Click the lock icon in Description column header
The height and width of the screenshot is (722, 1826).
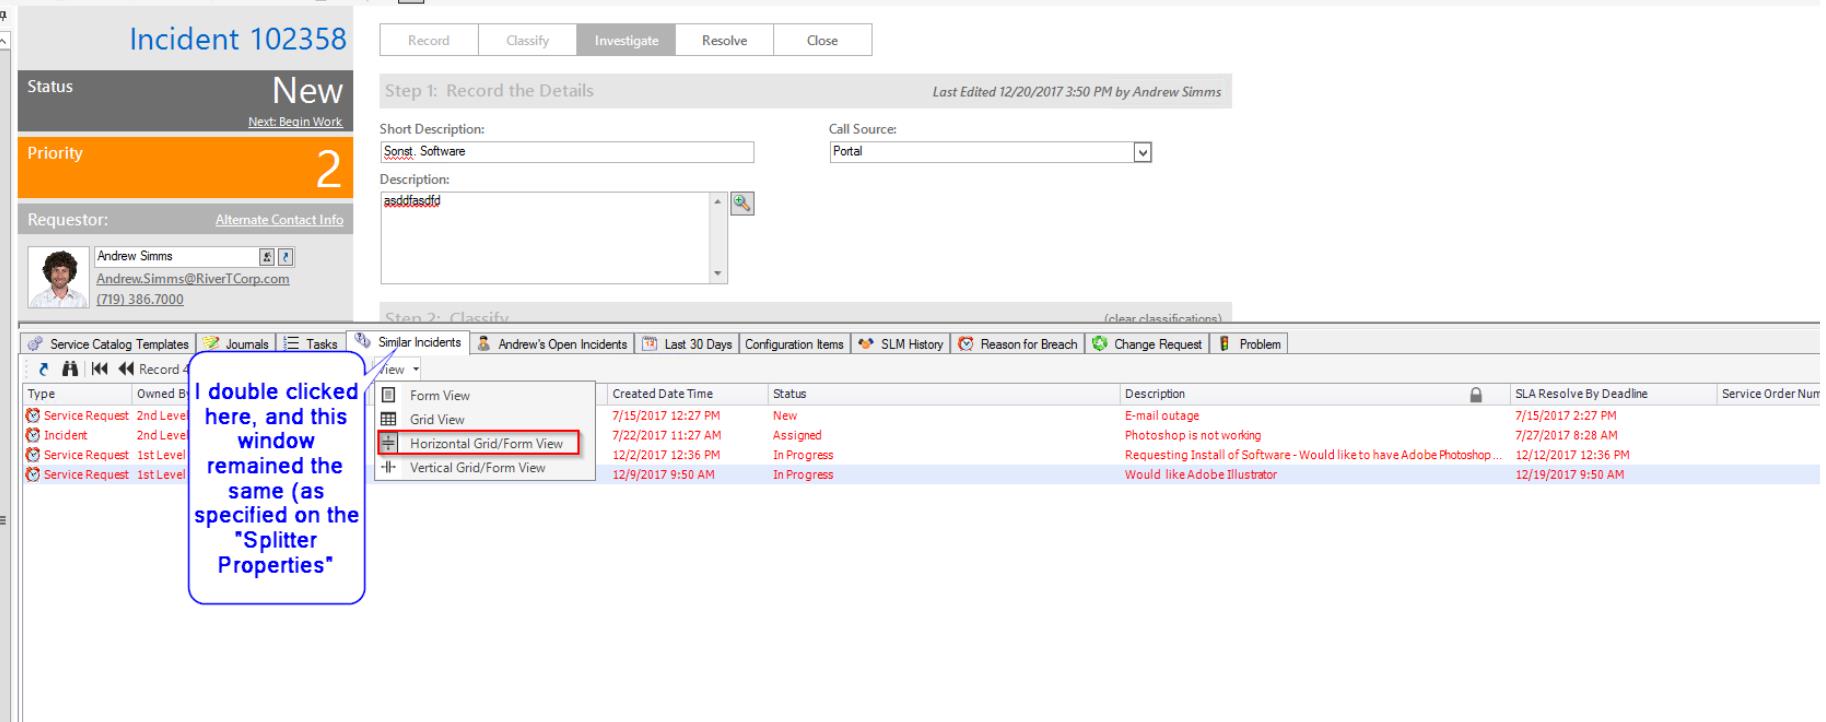[x=1476, y=395]
